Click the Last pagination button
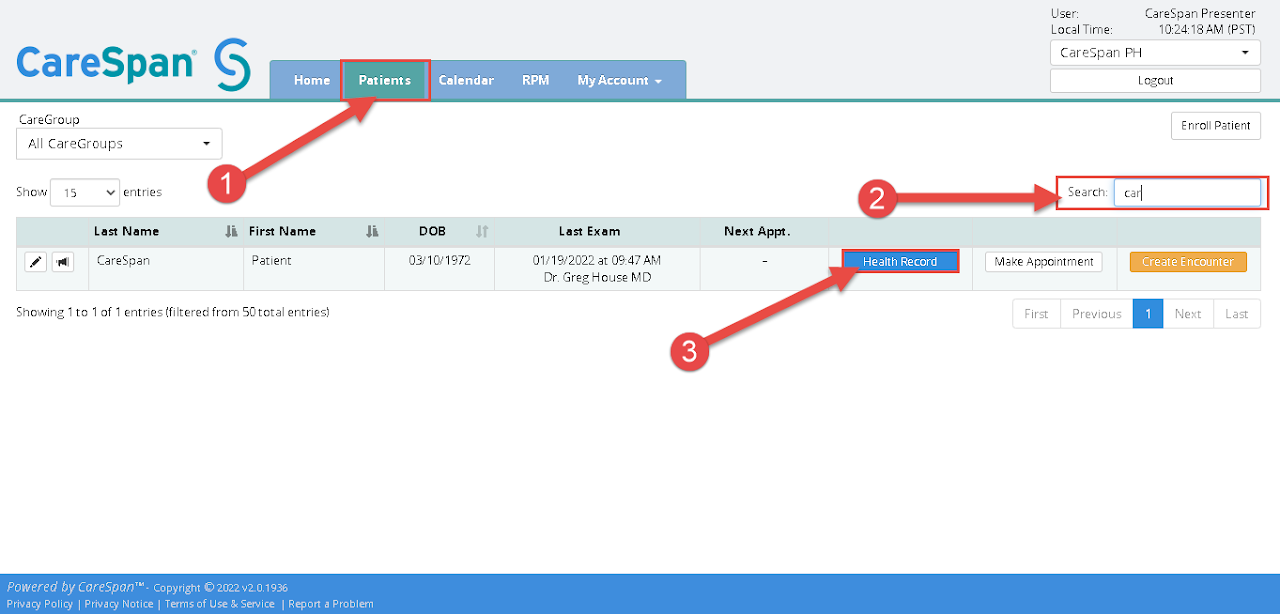 [x=1237, y=314]
